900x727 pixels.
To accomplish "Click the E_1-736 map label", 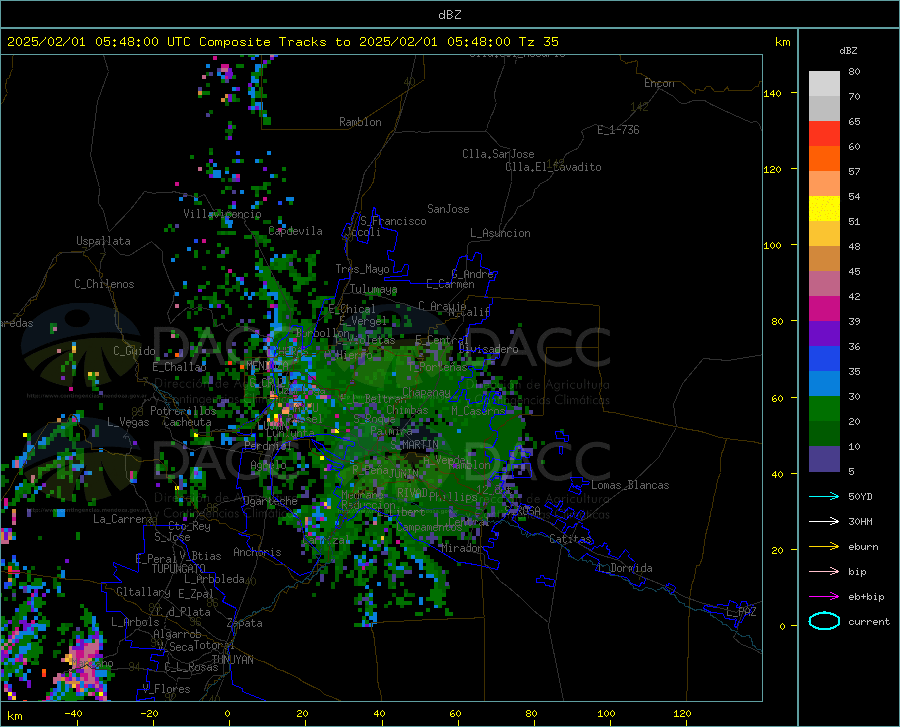I will pyautogui.click(x=618, y=130).
